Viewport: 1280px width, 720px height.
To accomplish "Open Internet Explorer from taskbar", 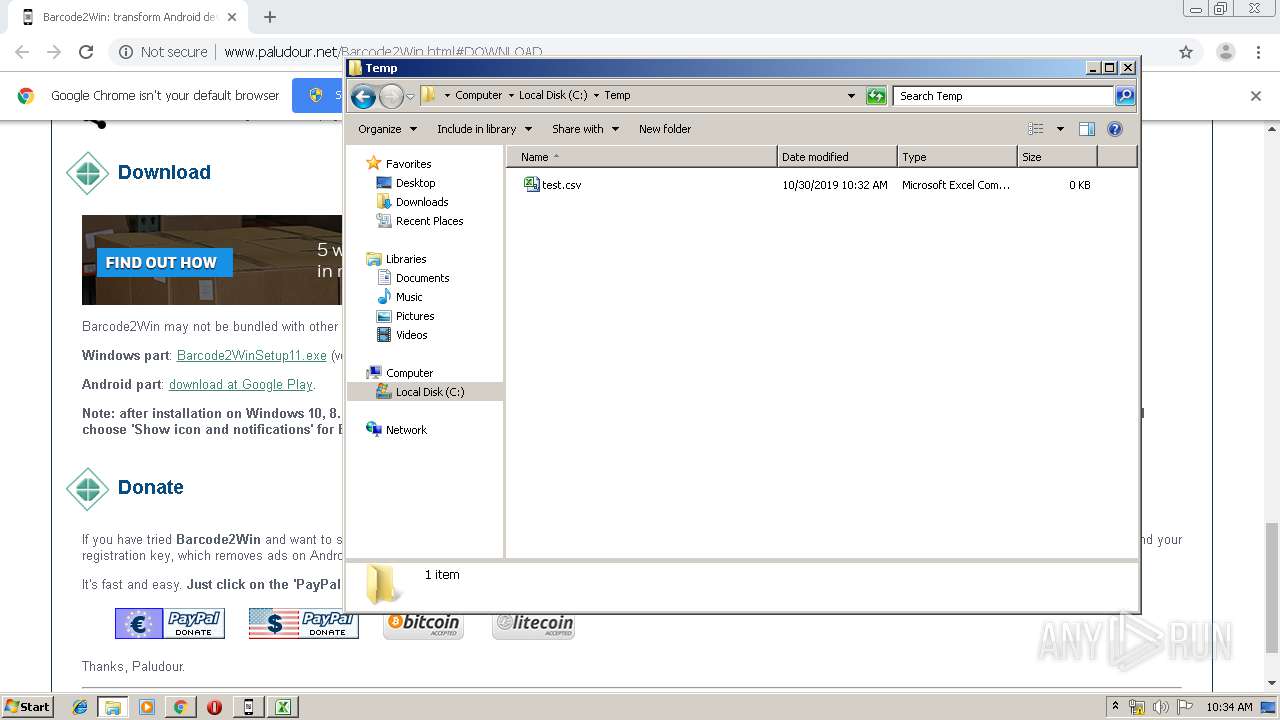I will [x=80, y=707].
